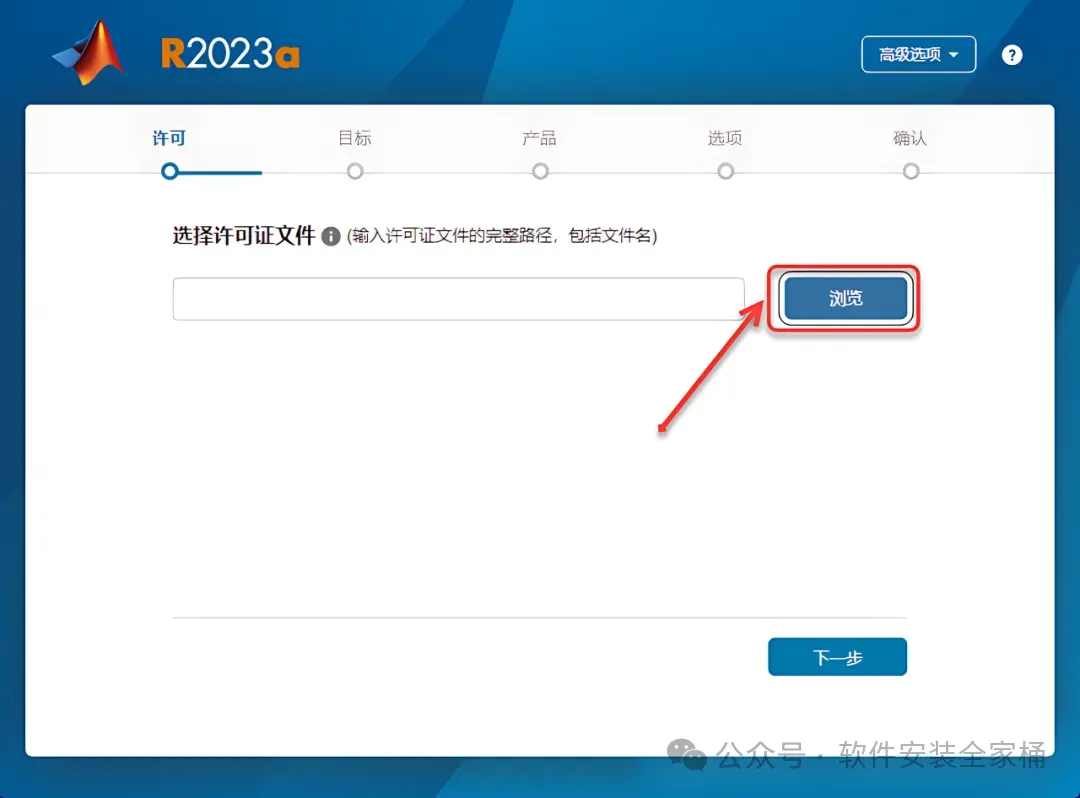Screen dimensions: 1080x798
Task: Click the MATLAB logo icon
Action: [89, 53]
